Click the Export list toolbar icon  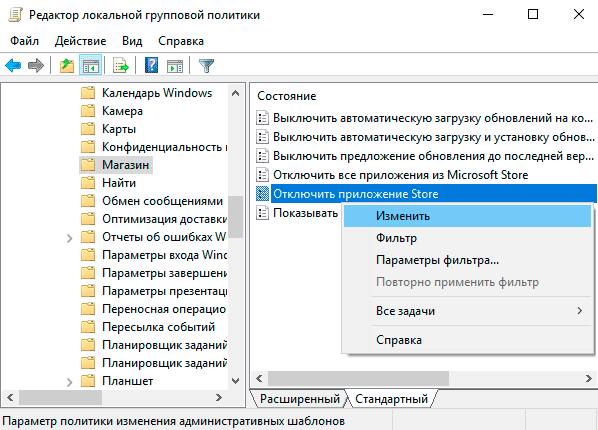click(121, 66)
